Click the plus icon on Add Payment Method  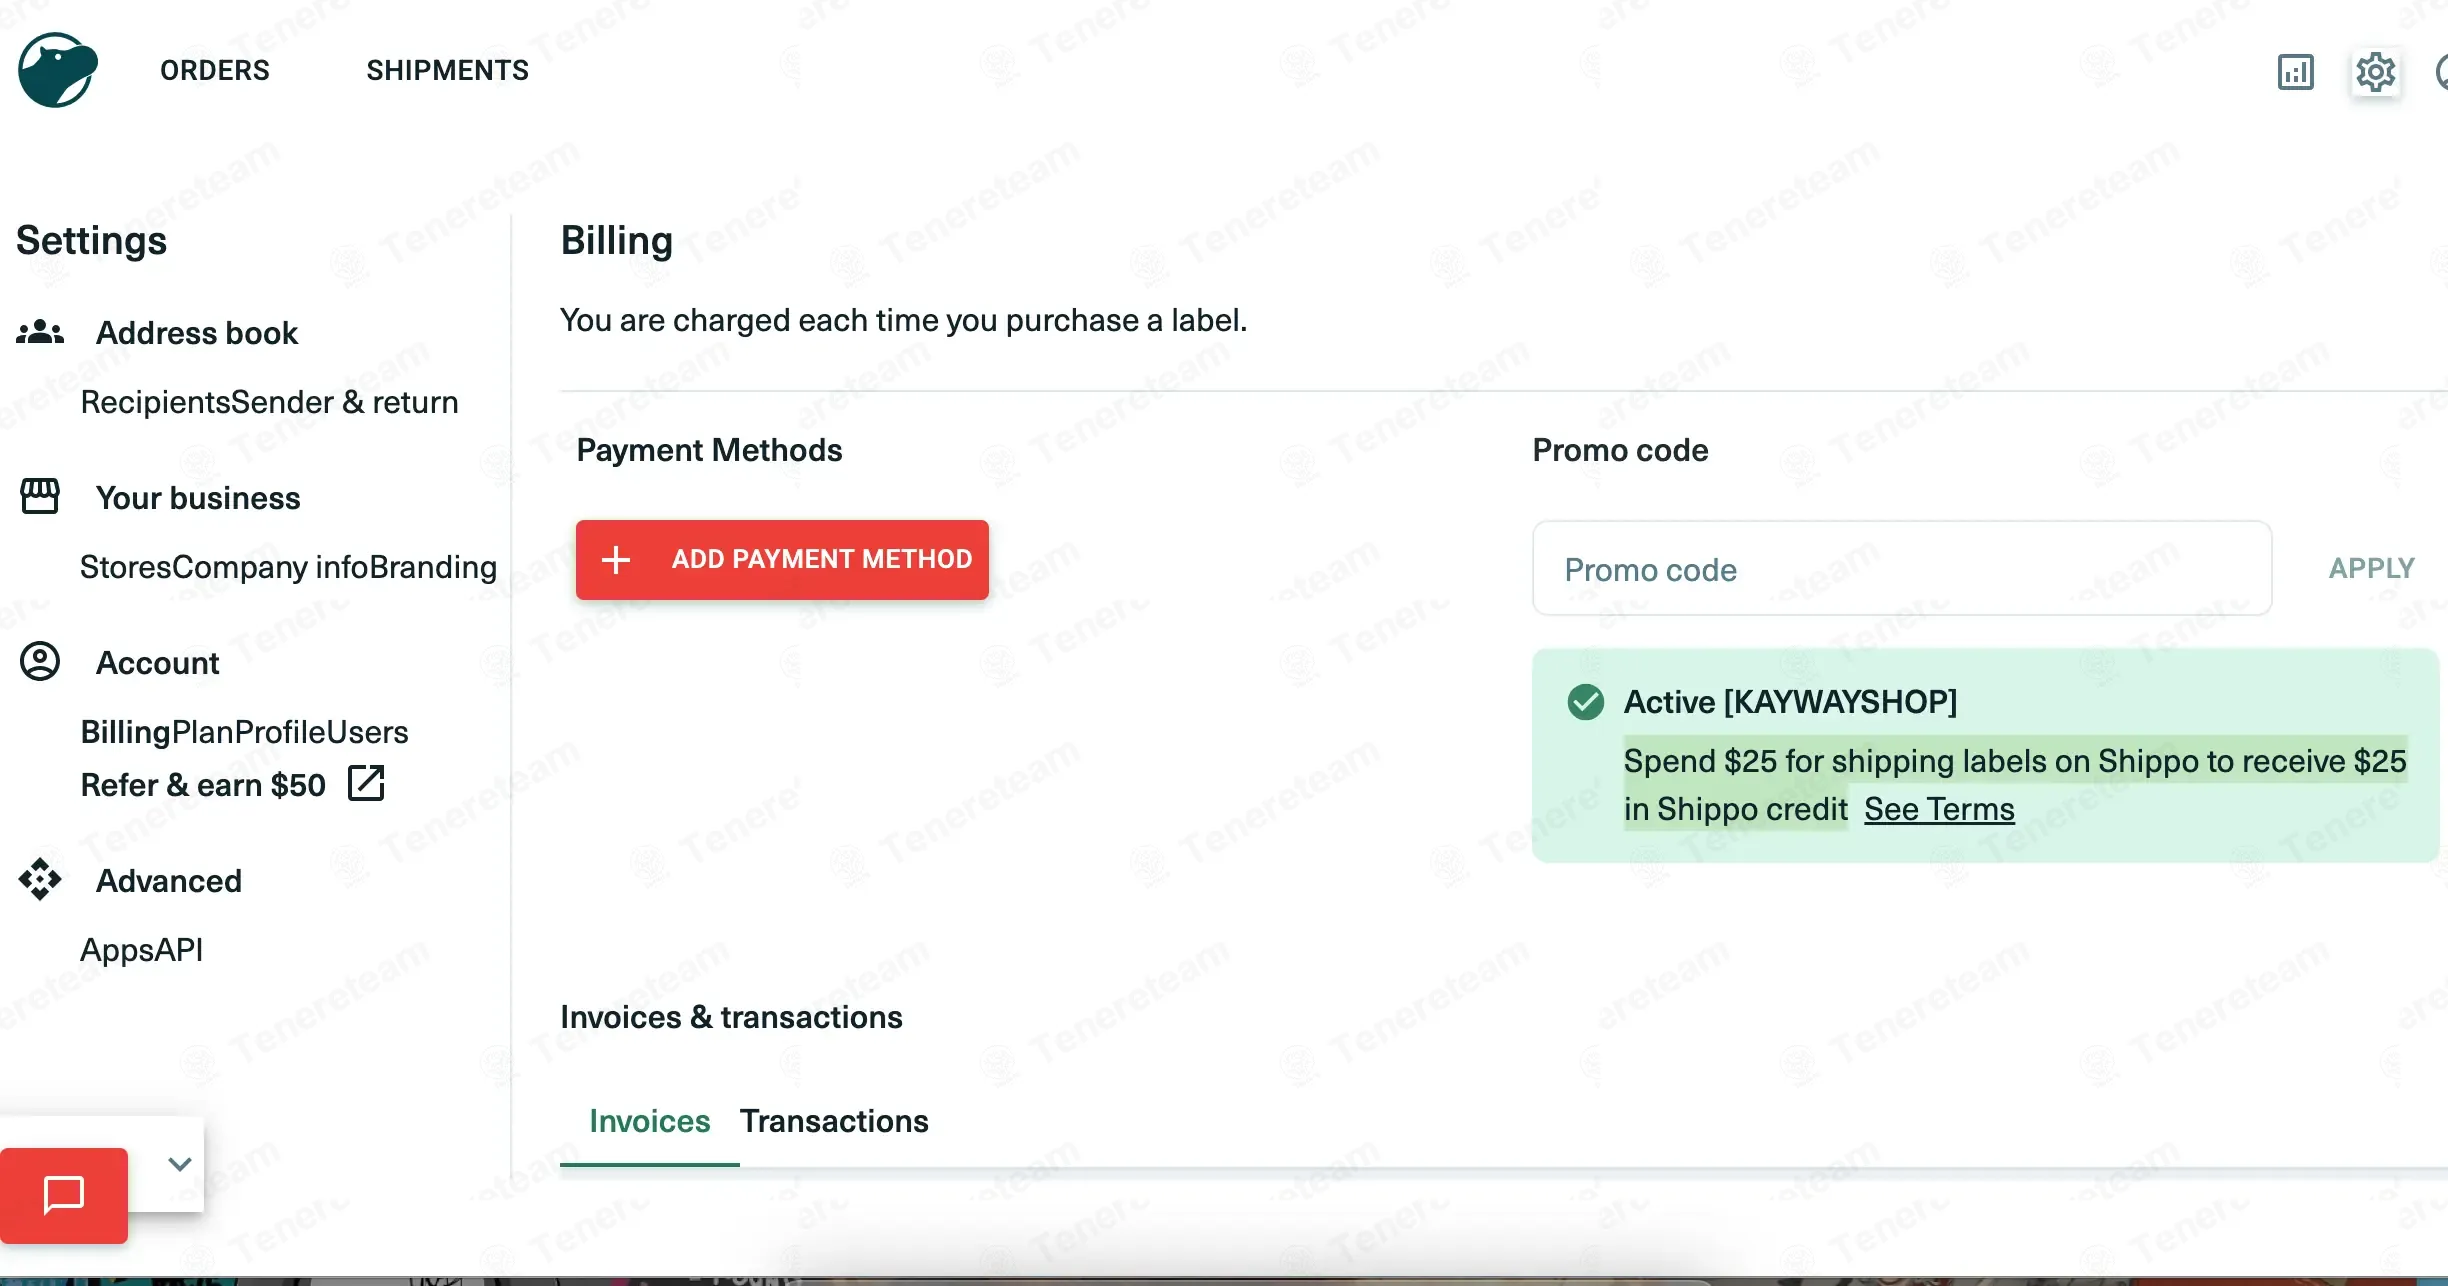[616, 560]
